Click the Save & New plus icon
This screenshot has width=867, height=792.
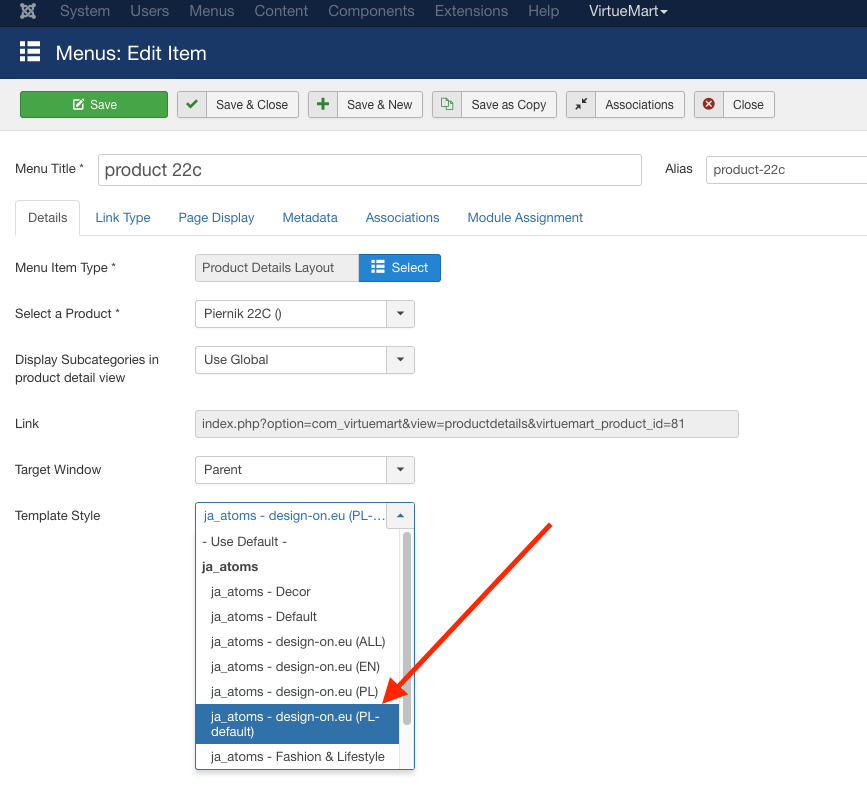click(x=323, y=104)
